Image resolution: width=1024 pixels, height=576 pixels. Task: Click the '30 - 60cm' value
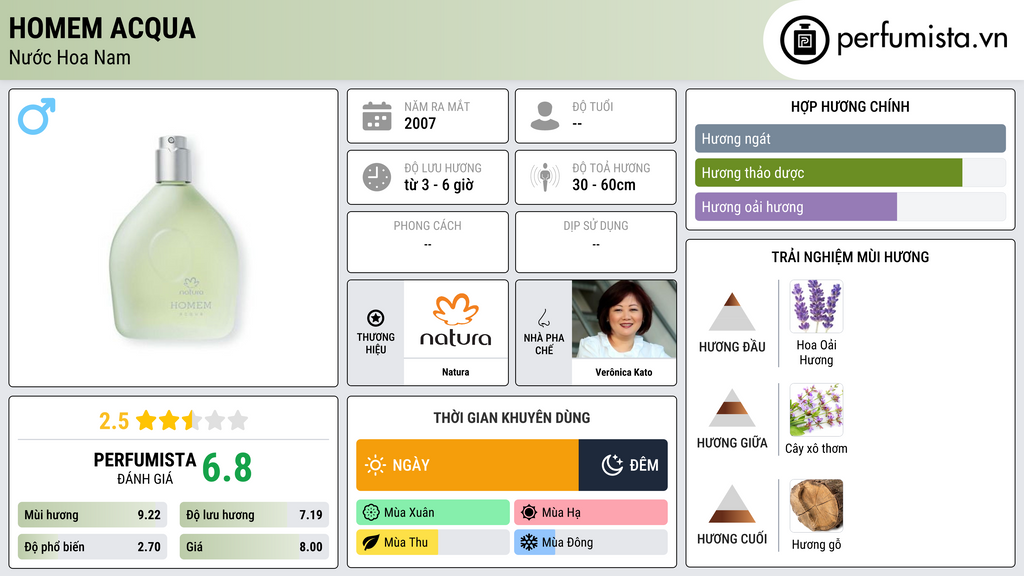[604, 185]
